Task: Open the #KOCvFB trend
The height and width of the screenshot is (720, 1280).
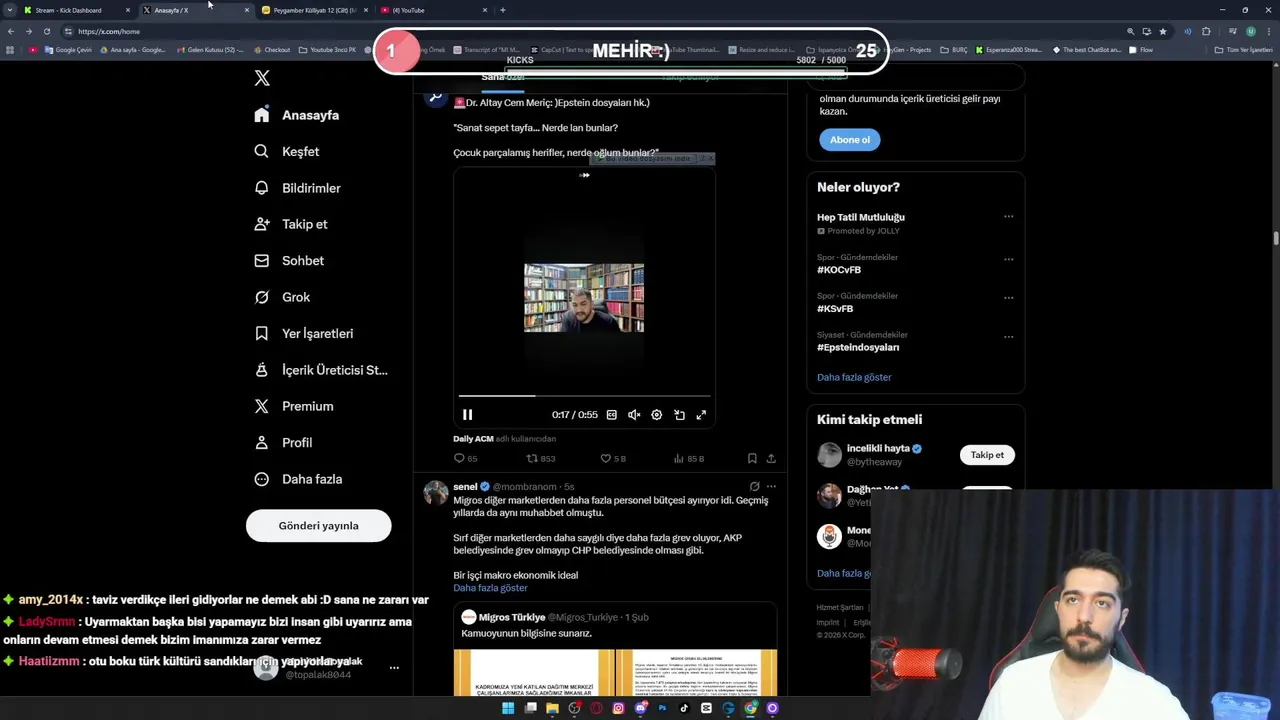Action: (x=839, y=270)
